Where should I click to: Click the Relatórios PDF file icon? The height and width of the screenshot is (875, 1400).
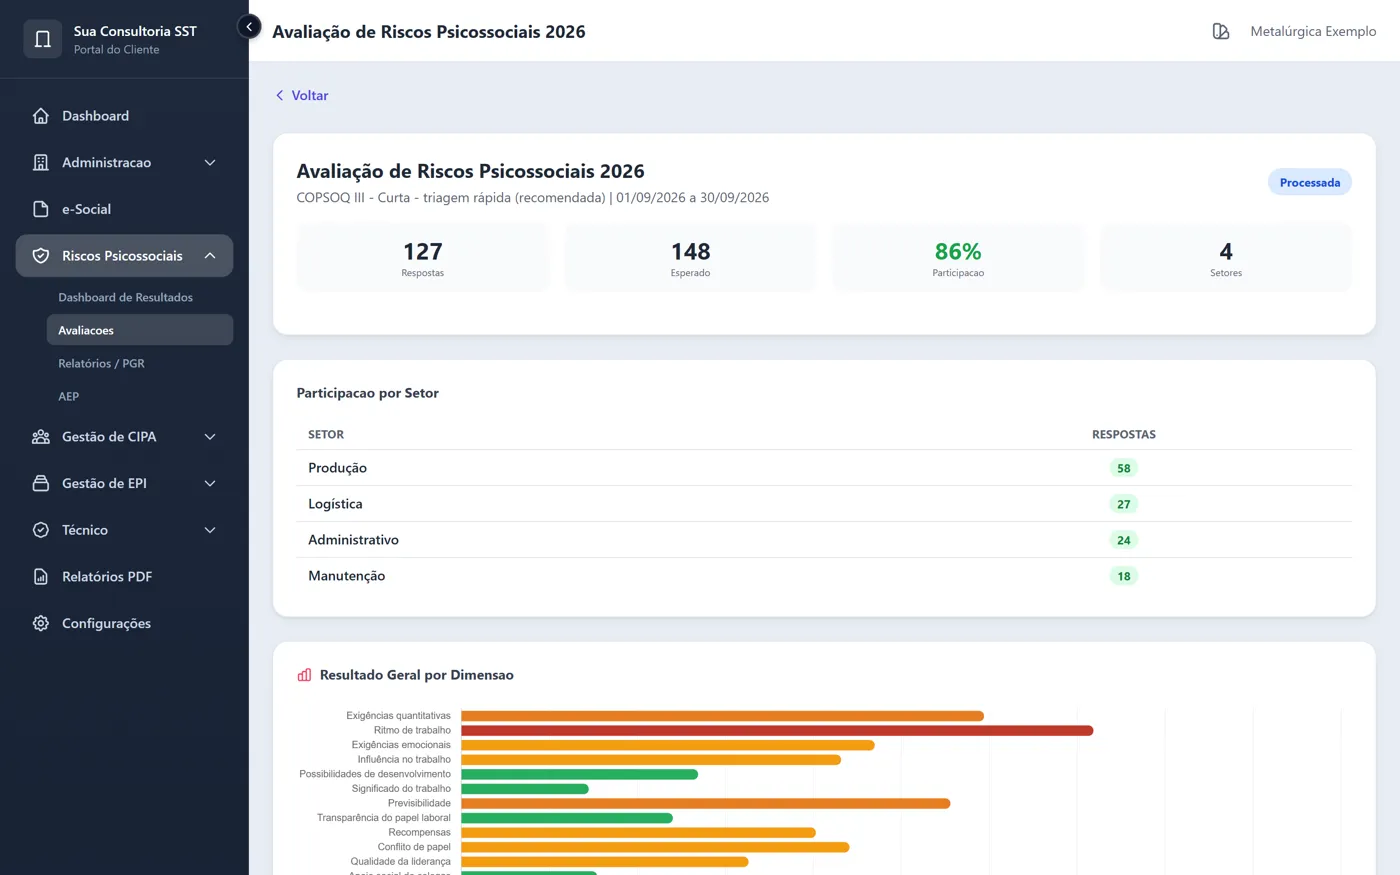click(x=41, y=577)
